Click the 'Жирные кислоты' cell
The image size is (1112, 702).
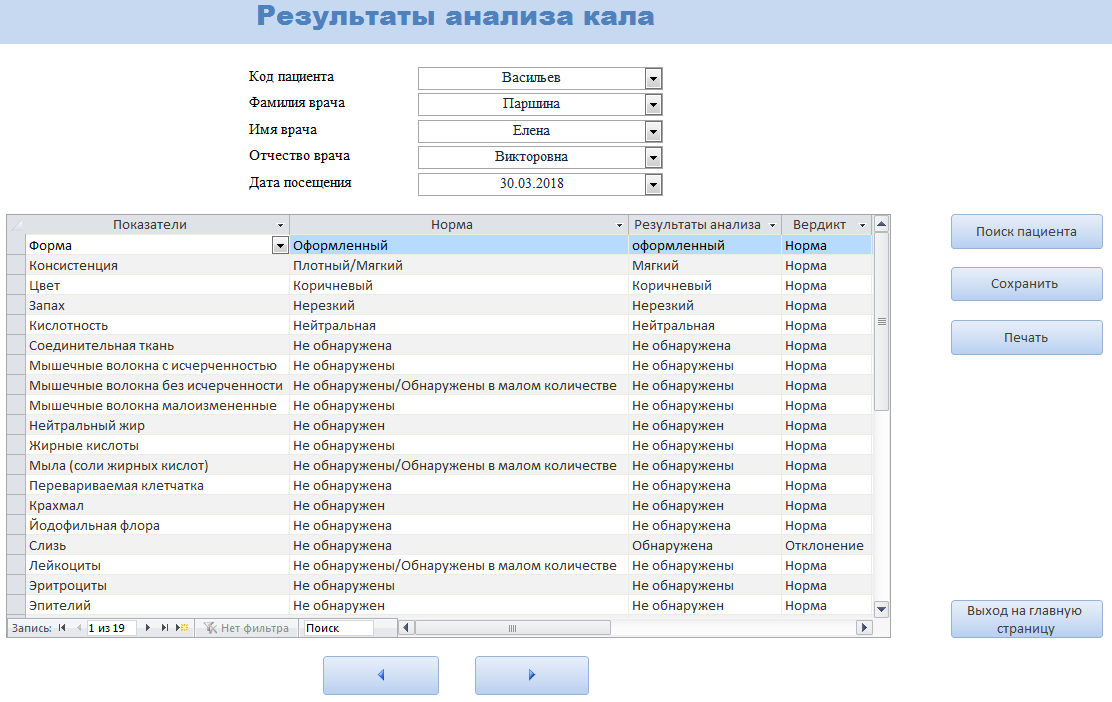(x=157, y=445)
